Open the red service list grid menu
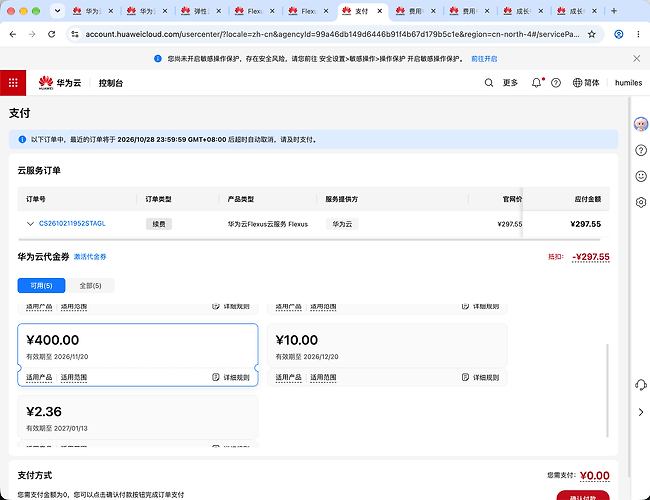The height and width of the screenshot is (500, 650). (13, 83)
